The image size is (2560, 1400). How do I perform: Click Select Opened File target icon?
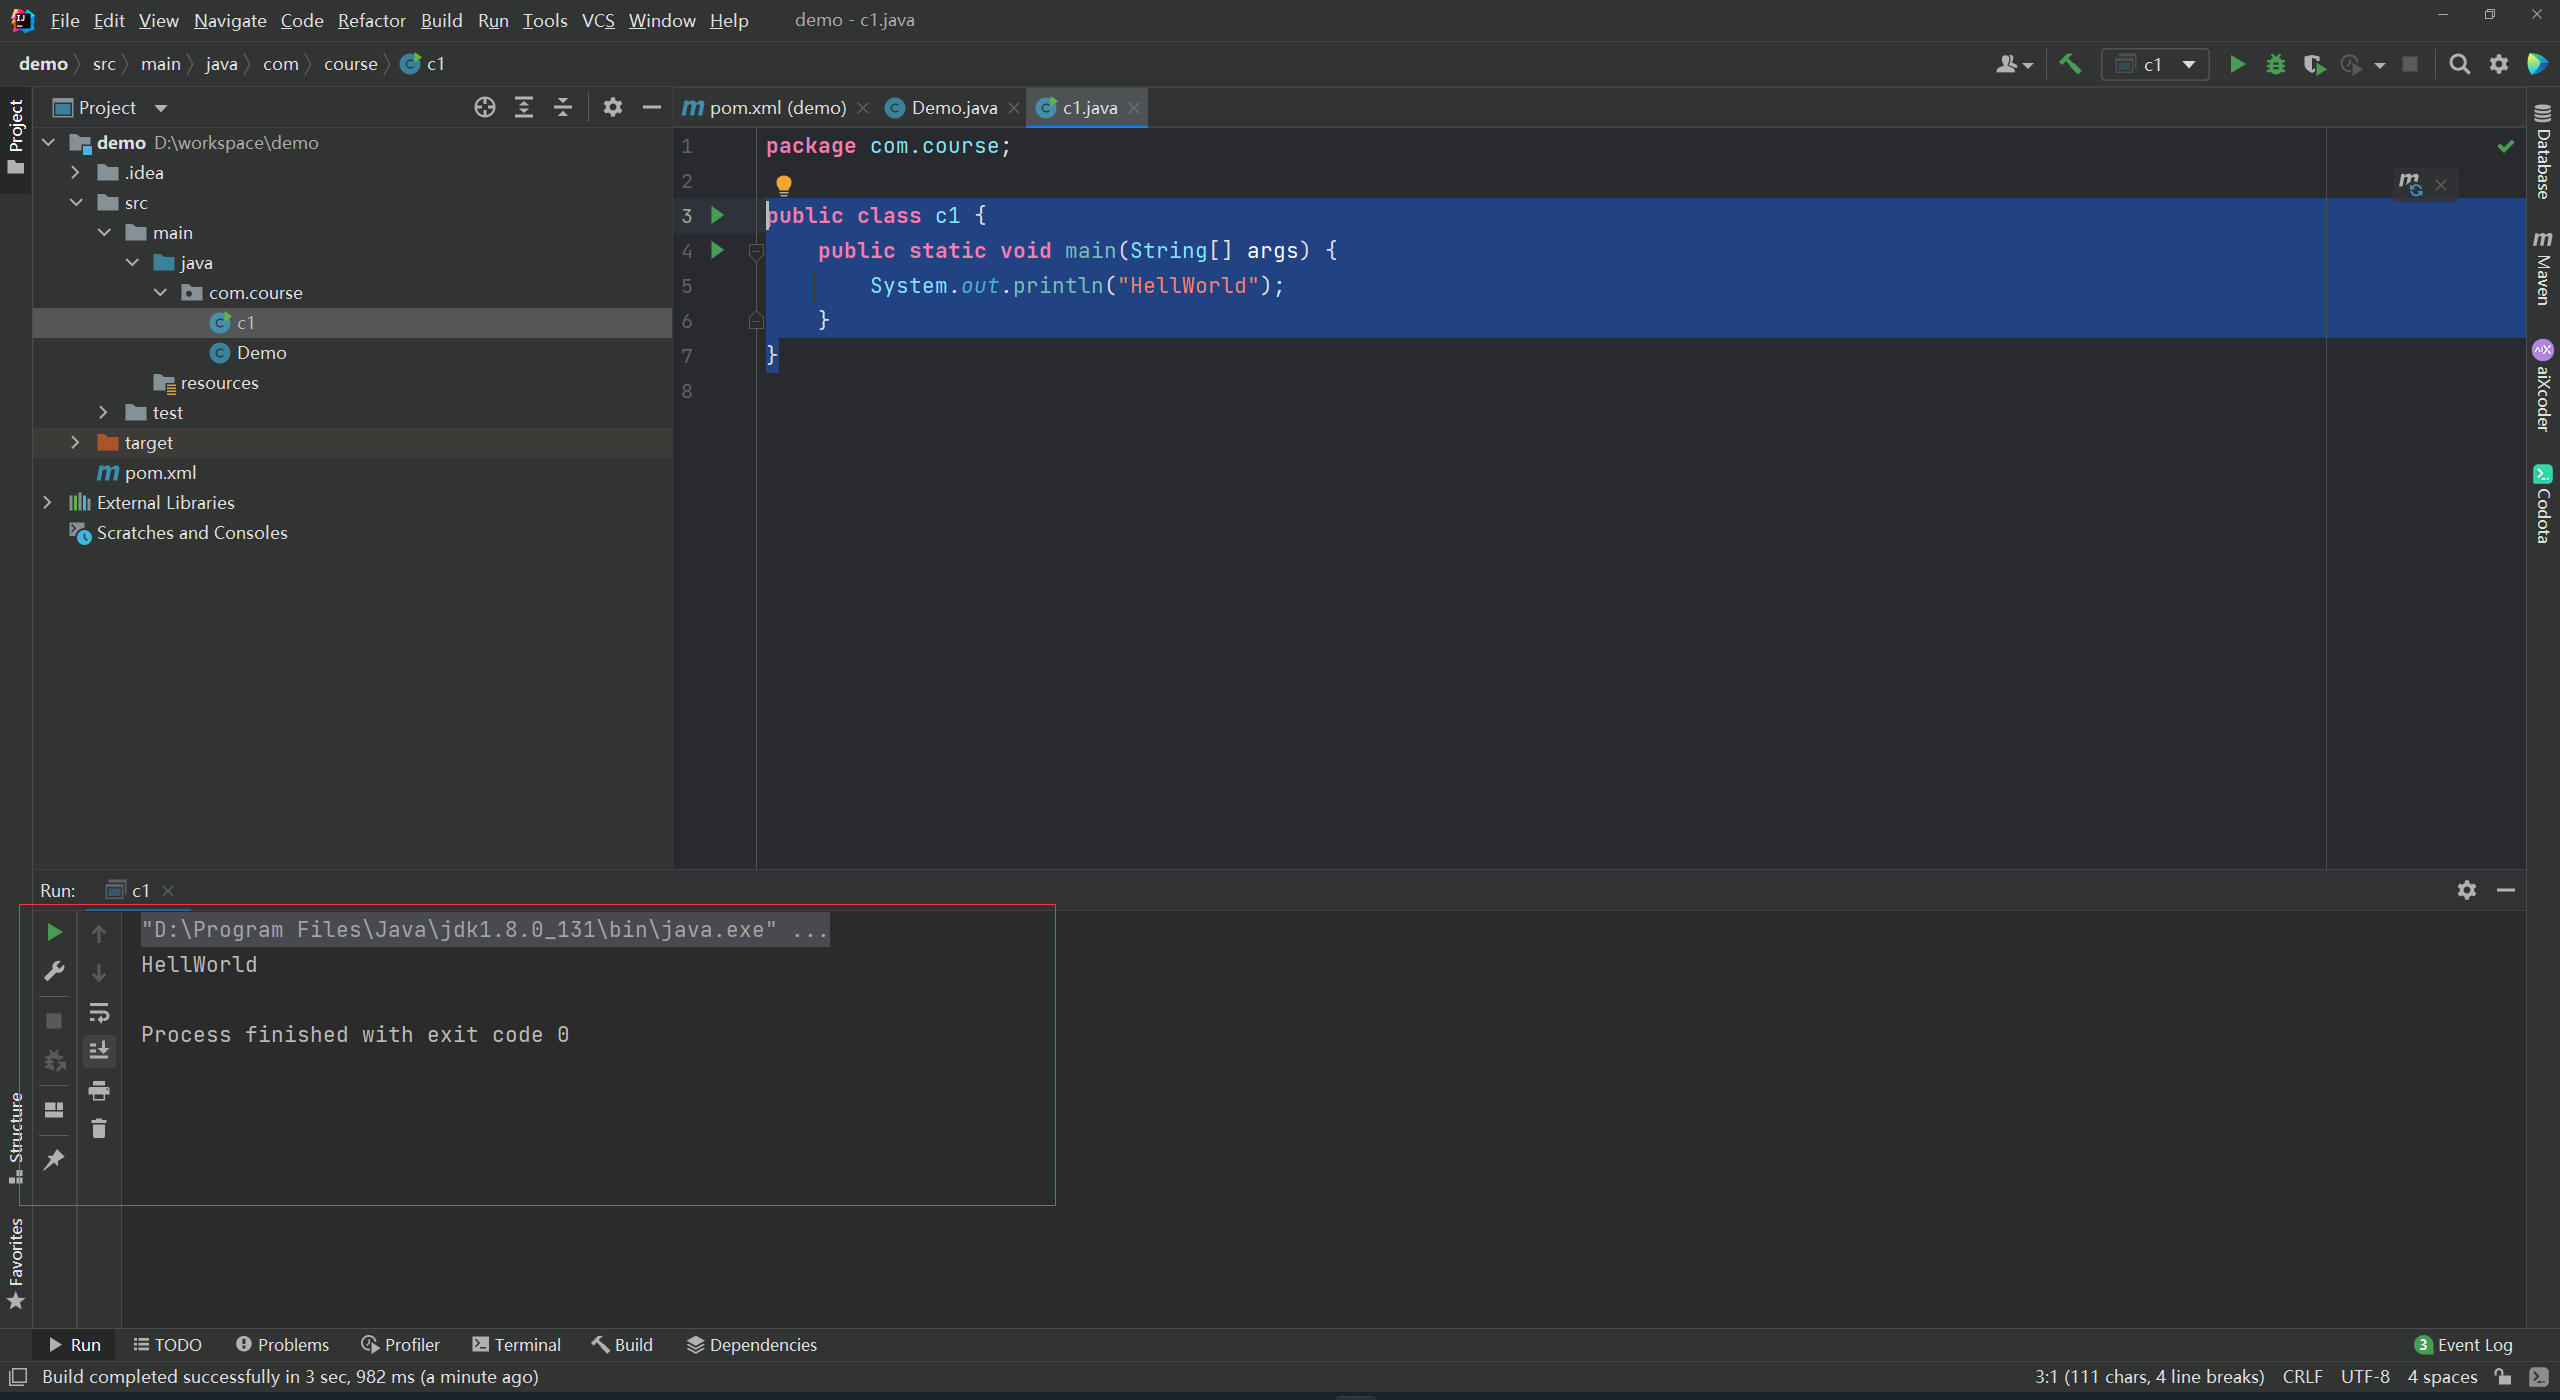485,107
